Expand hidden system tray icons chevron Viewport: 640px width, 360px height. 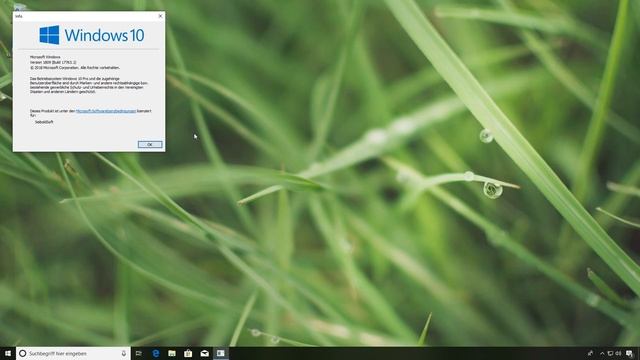point(602,353)
